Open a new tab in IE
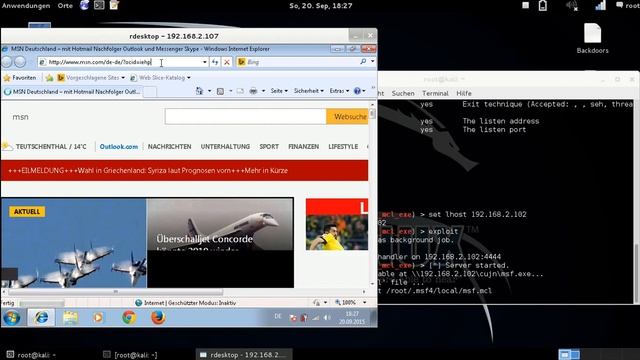The image size is (640, 360). (150, 92)
